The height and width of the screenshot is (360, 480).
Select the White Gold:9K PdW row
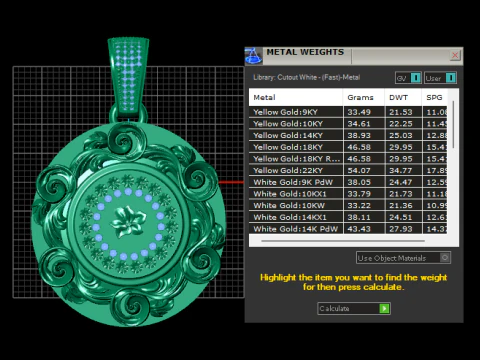point(348,182)
